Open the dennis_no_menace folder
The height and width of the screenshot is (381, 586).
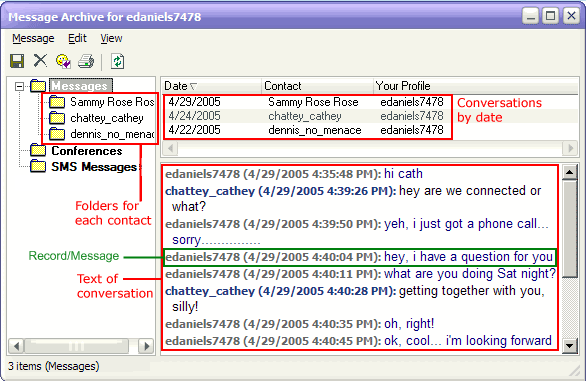click(x=112, y=134)
